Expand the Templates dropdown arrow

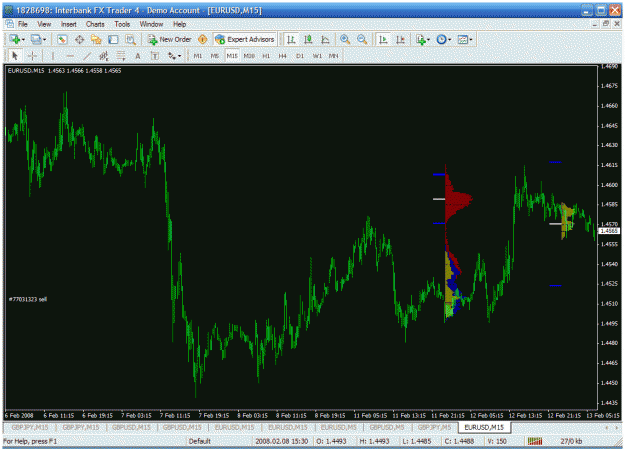coord(471,39)
